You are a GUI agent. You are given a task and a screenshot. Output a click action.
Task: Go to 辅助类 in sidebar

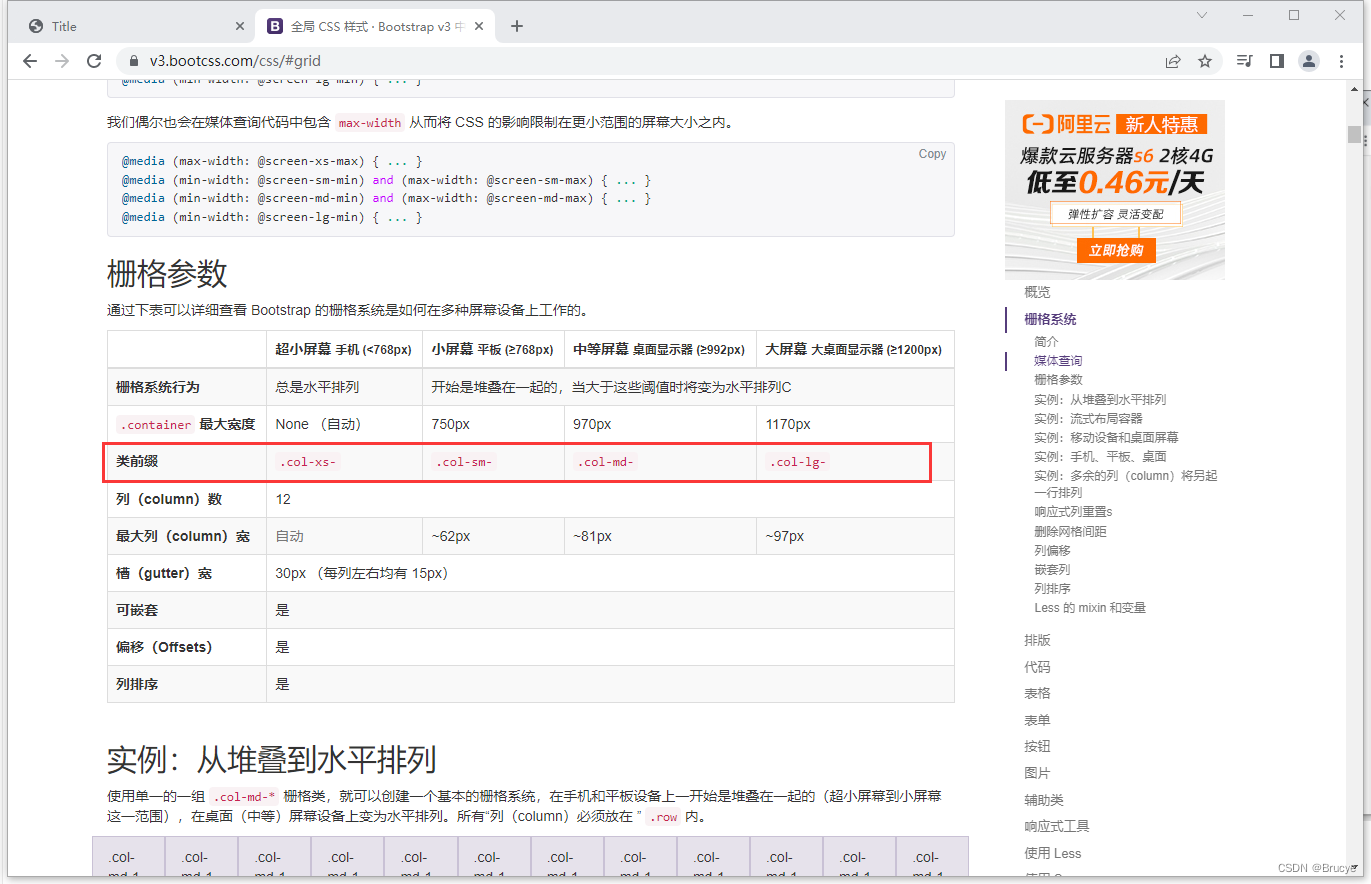tap(1044, 800)
